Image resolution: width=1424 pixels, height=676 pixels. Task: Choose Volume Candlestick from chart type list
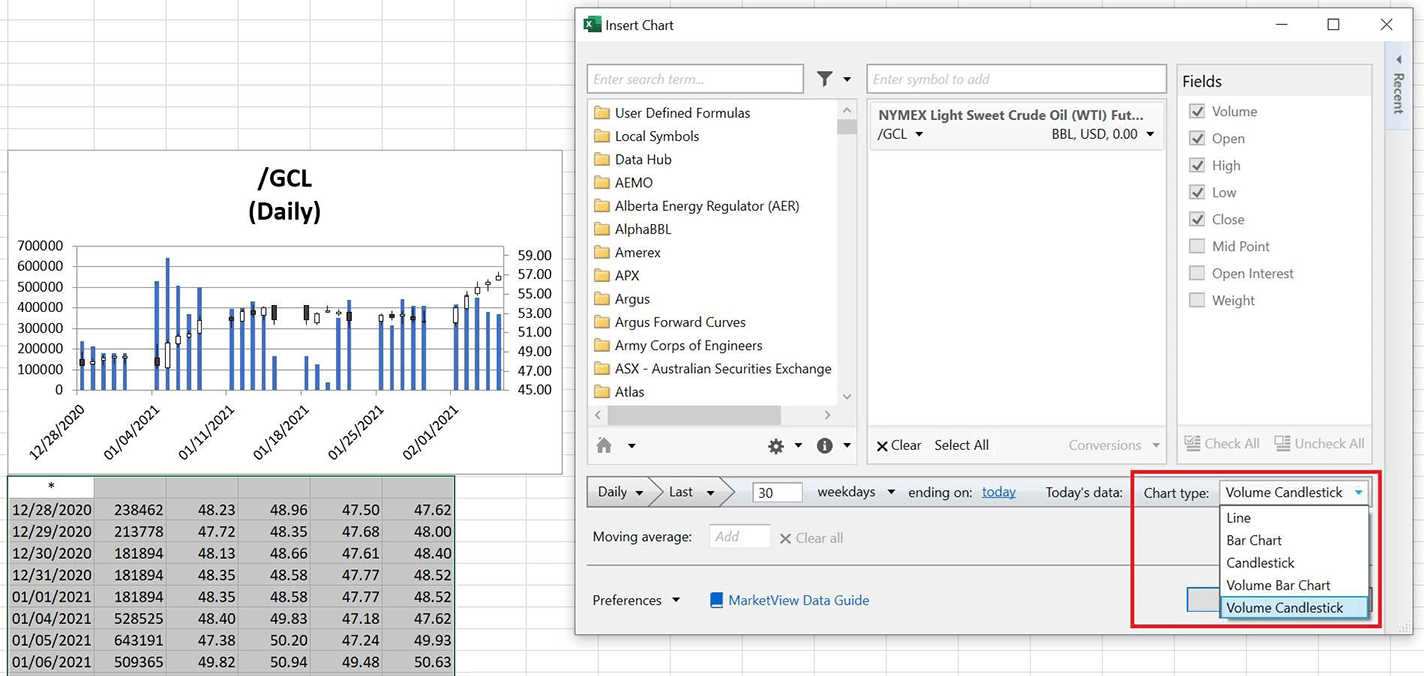[x=1294, y=607]
